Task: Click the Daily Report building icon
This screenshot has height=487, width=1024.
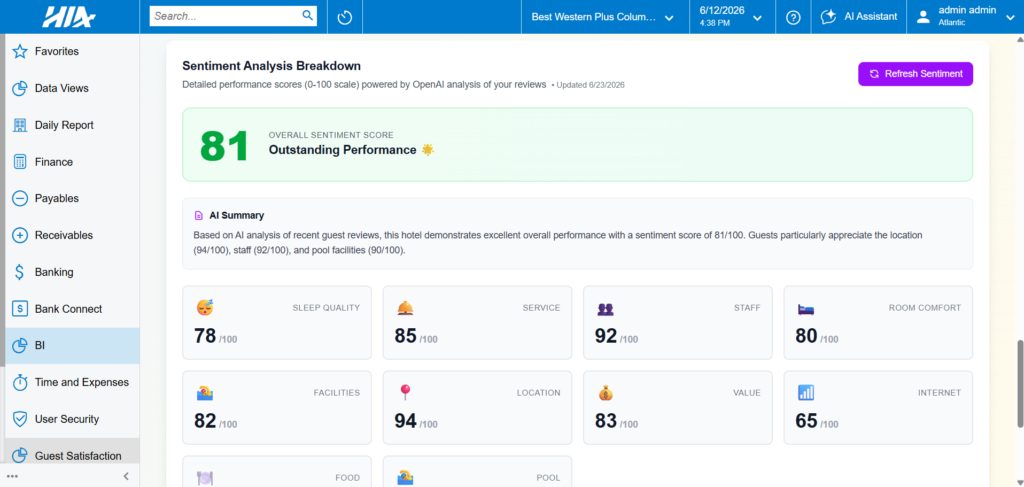Action: (x=20, y=125)
